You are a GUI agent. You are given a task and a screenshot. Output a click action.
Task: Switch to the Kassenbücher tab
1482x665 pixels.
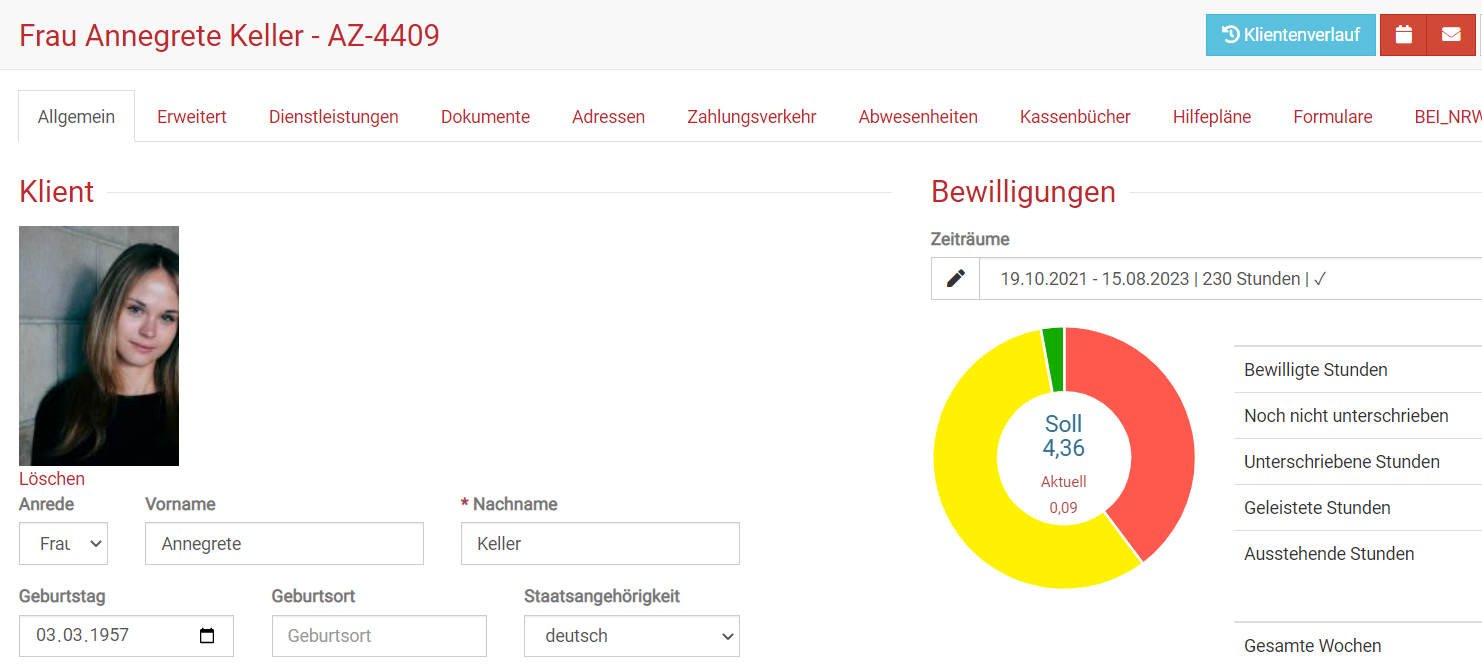coord(1075,117)
